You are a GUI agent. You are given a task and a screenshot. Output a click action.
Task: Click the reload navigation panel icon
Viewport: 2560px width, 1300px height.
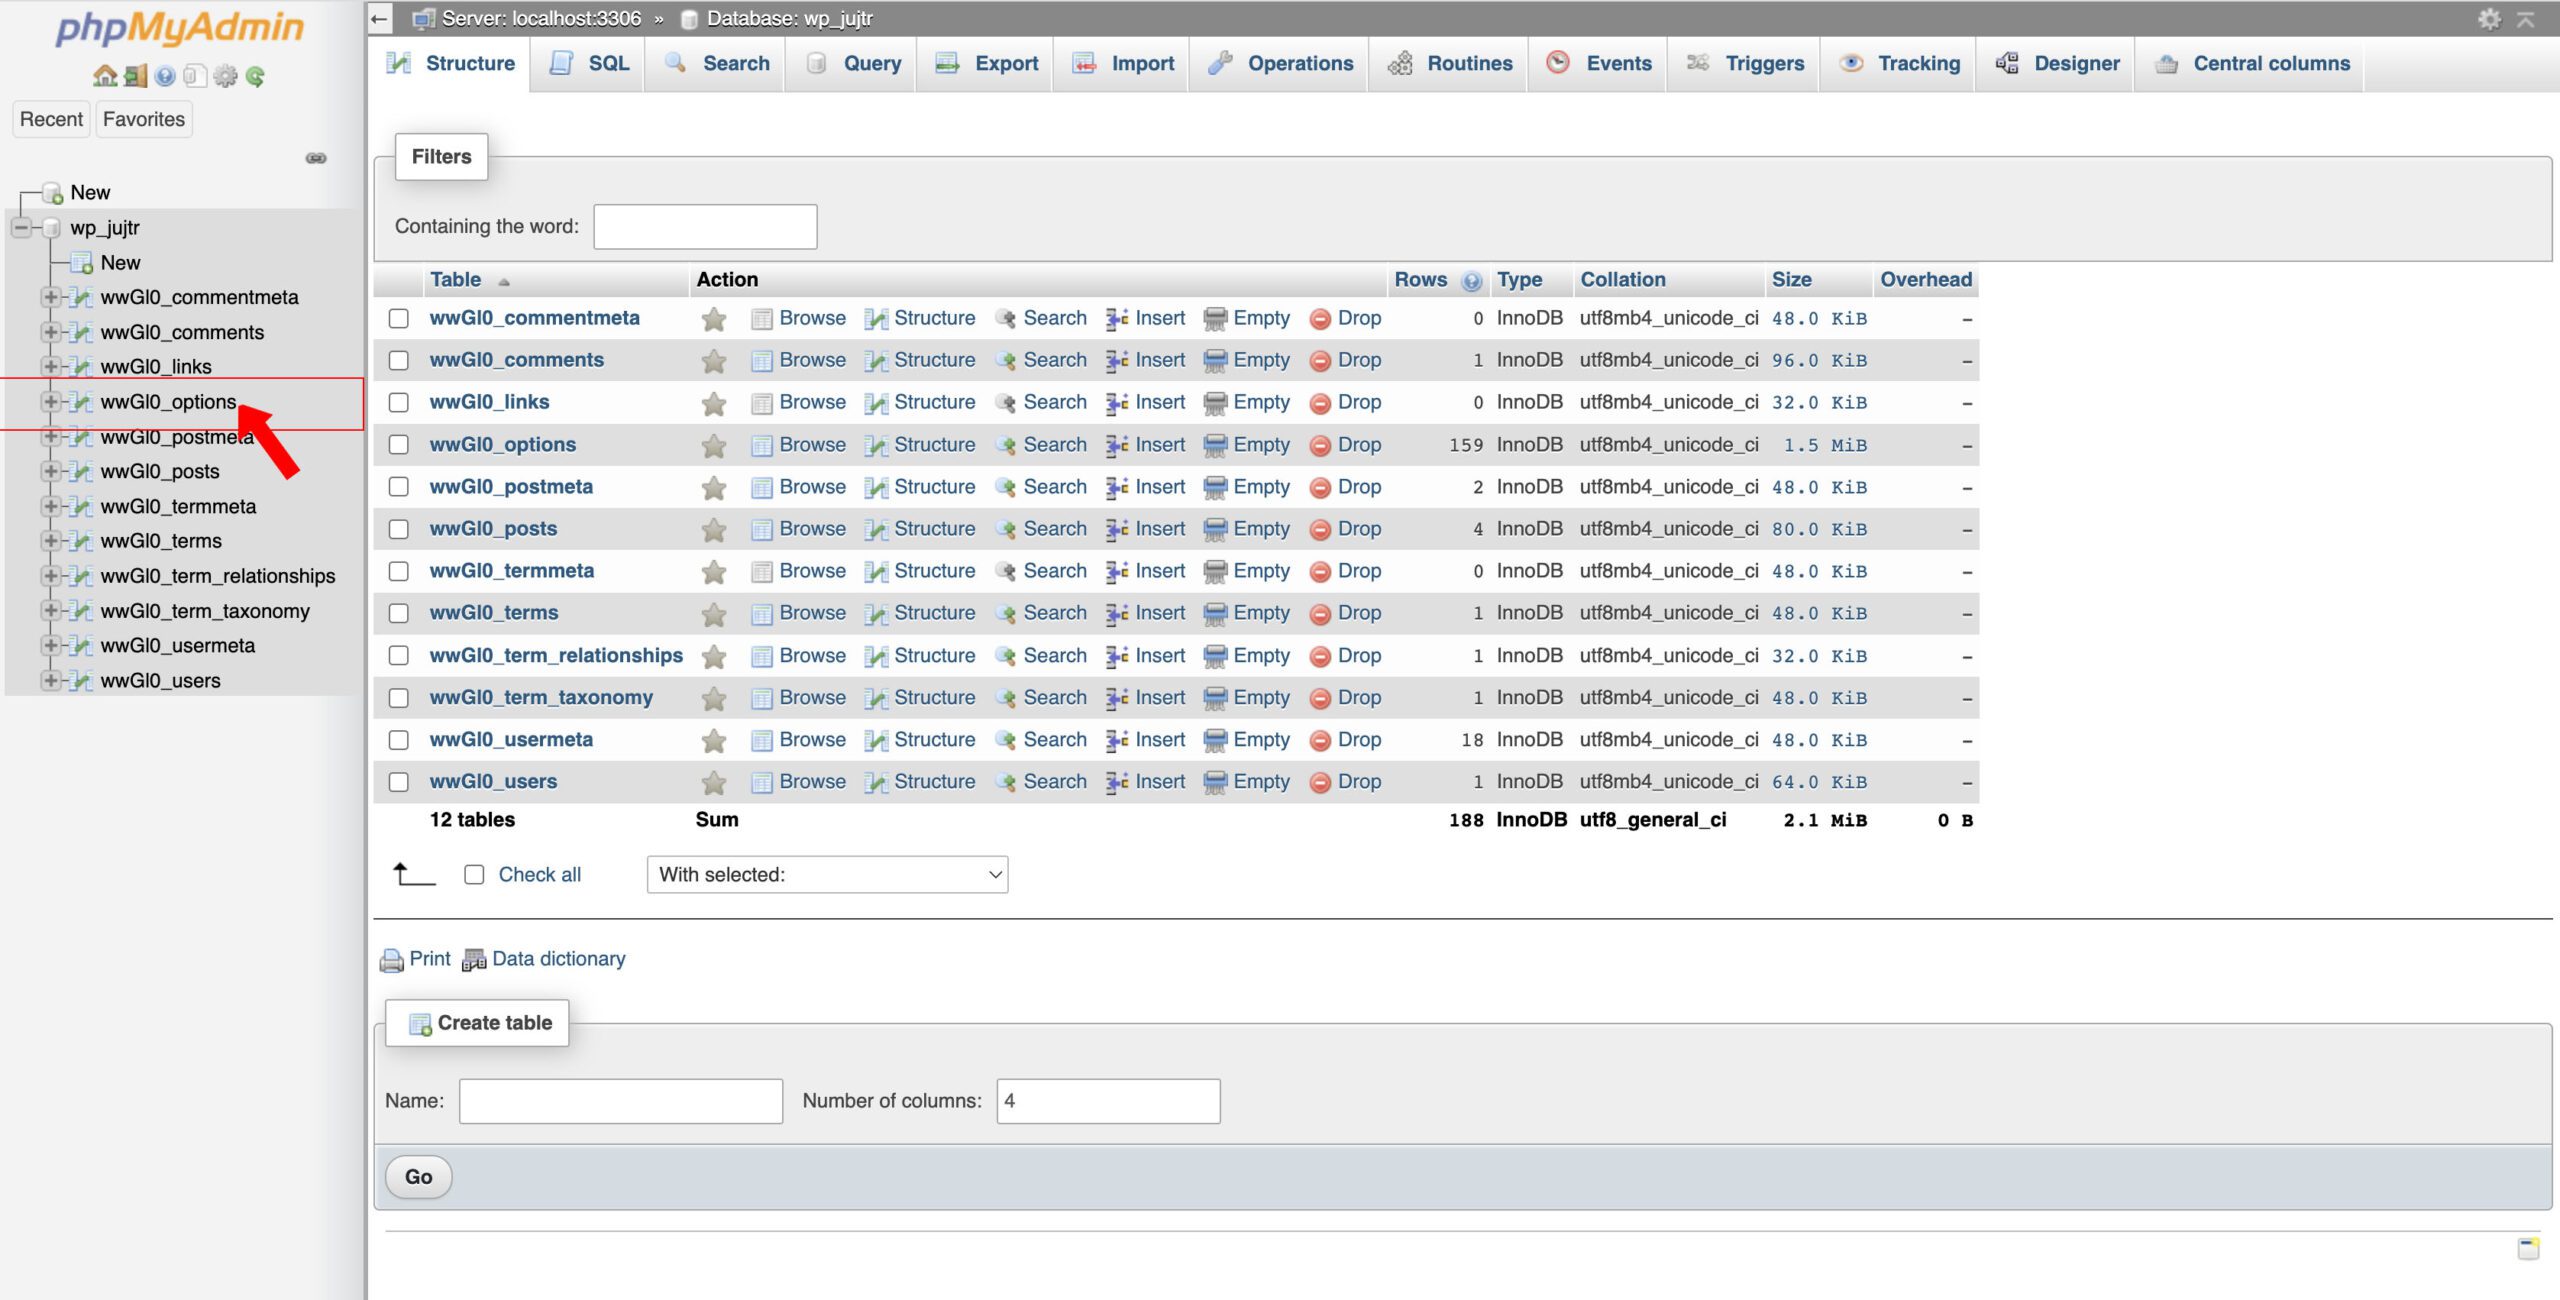click(x=256, y=76)
